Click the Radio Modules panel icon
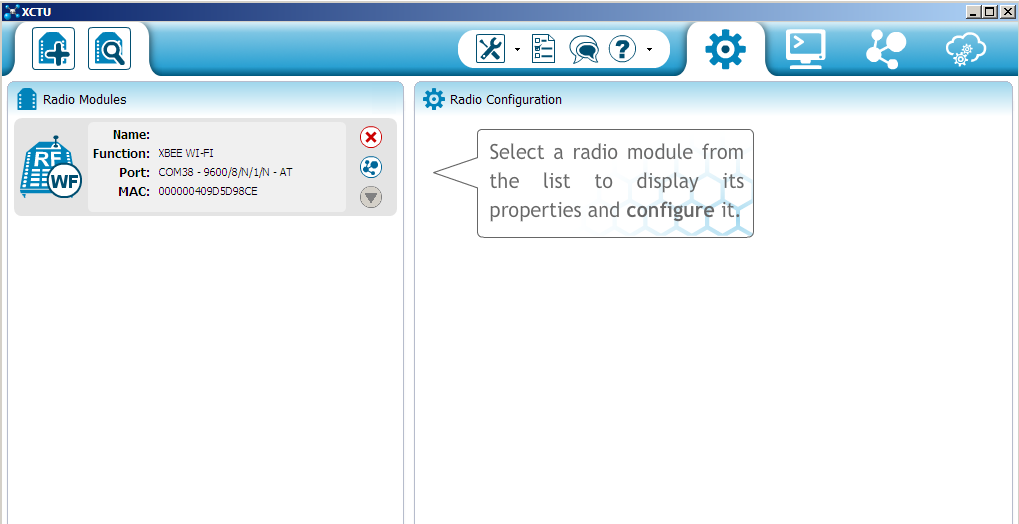The height and width of the screenshot is (524, 1019). coord(27,99)
